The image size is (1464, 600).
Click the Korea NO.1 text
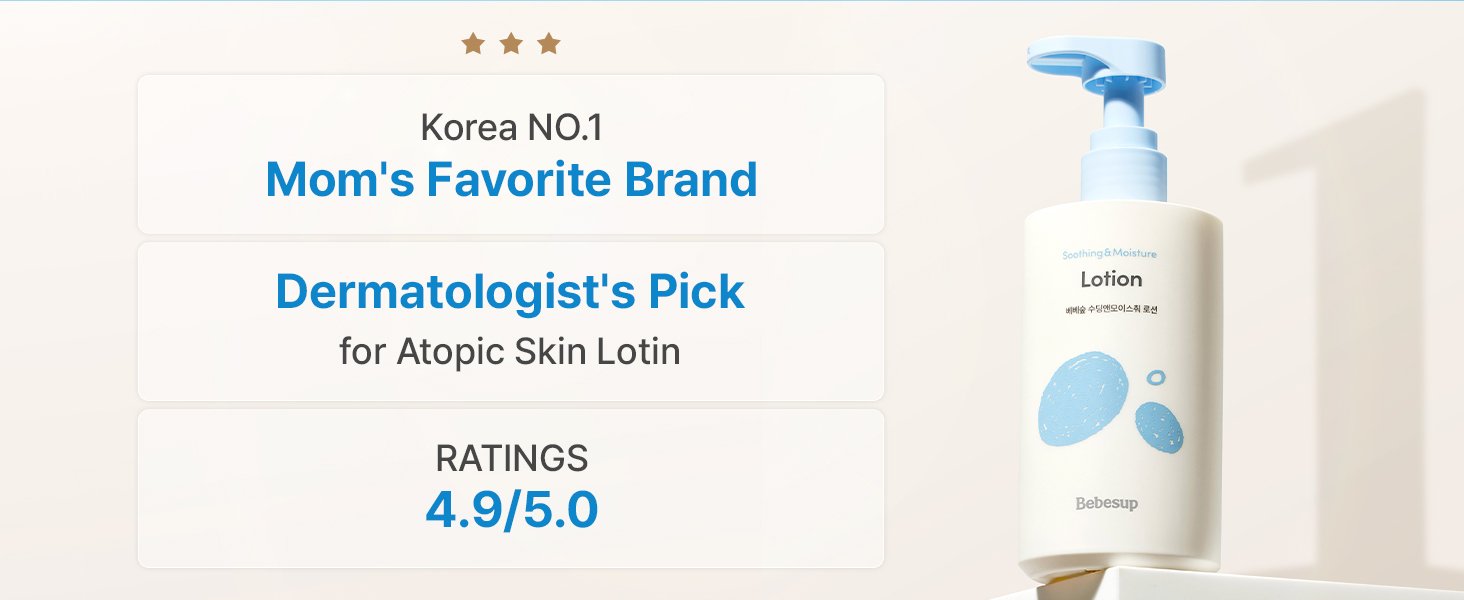511,127
